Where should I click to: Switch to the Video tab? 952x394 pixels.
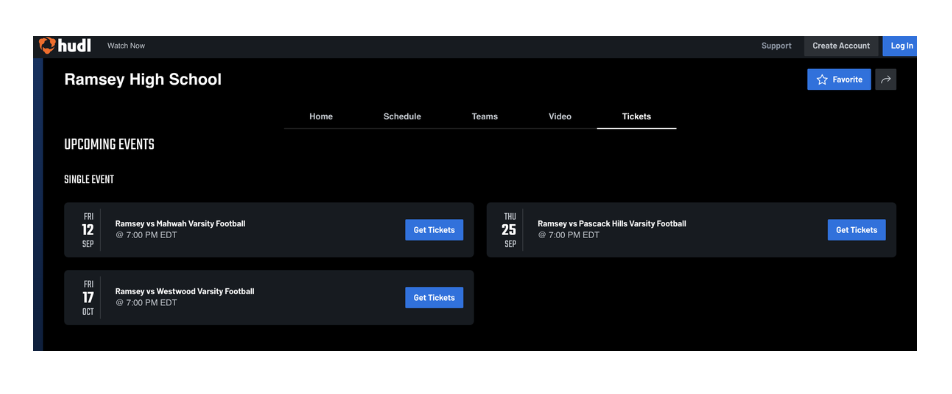[x=560, y=117]
